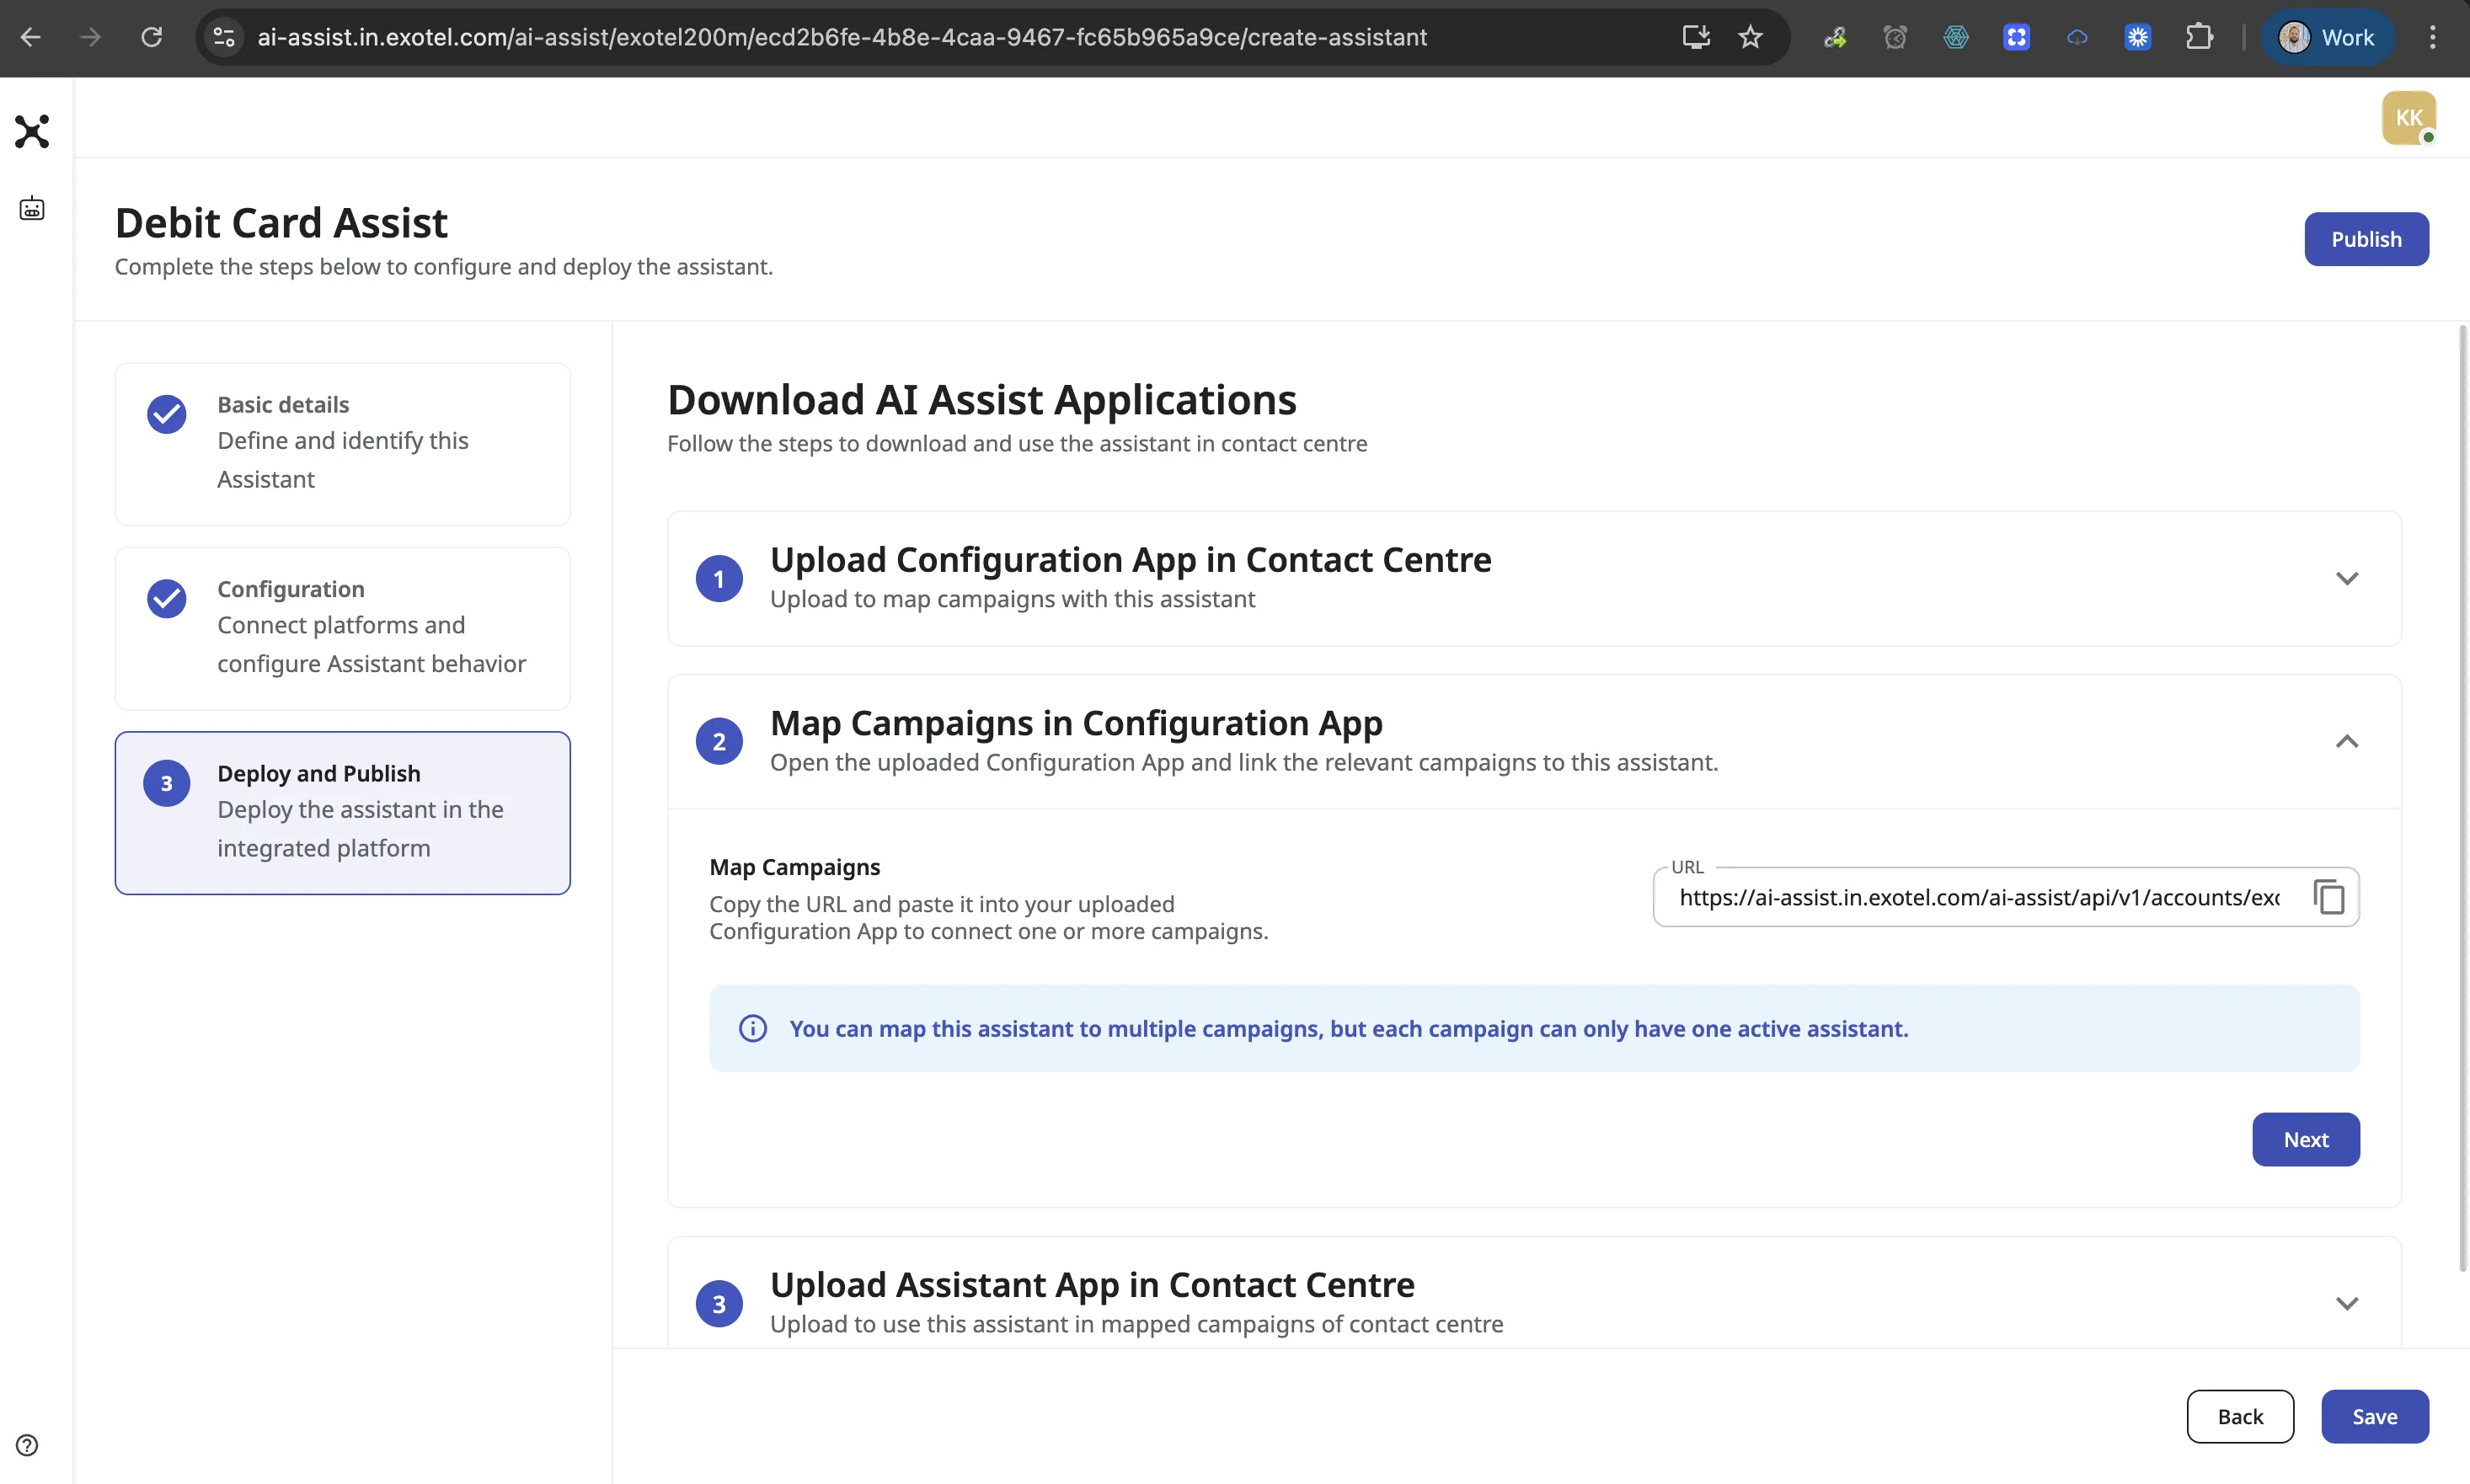Click the KK user avatar

(x=2408, y=118)
